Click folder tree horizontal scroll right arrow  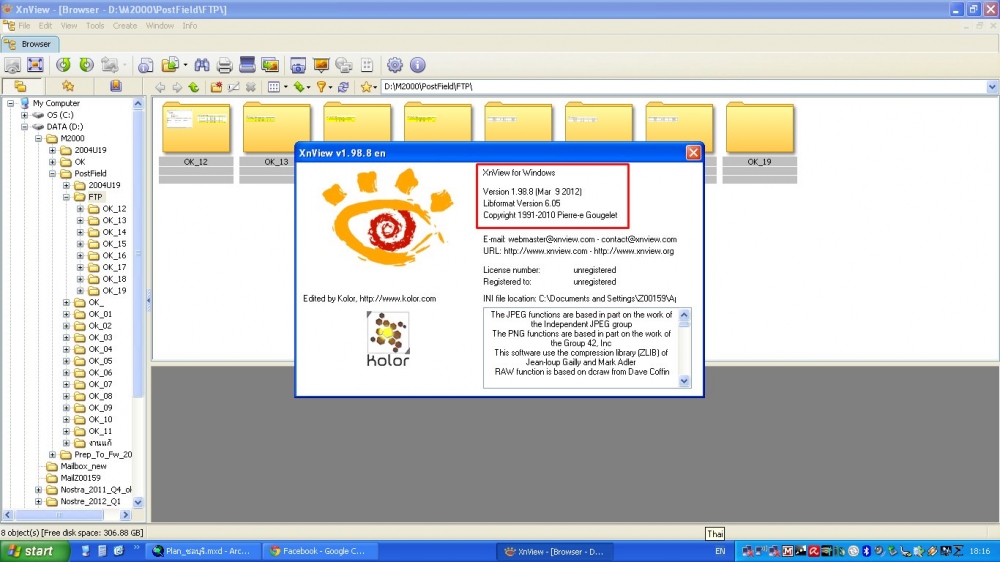pos(126,515)
